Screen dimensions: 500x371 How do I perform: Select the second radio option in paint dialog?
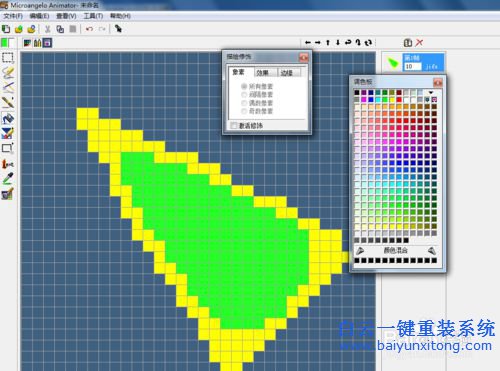tap(244, 95)
